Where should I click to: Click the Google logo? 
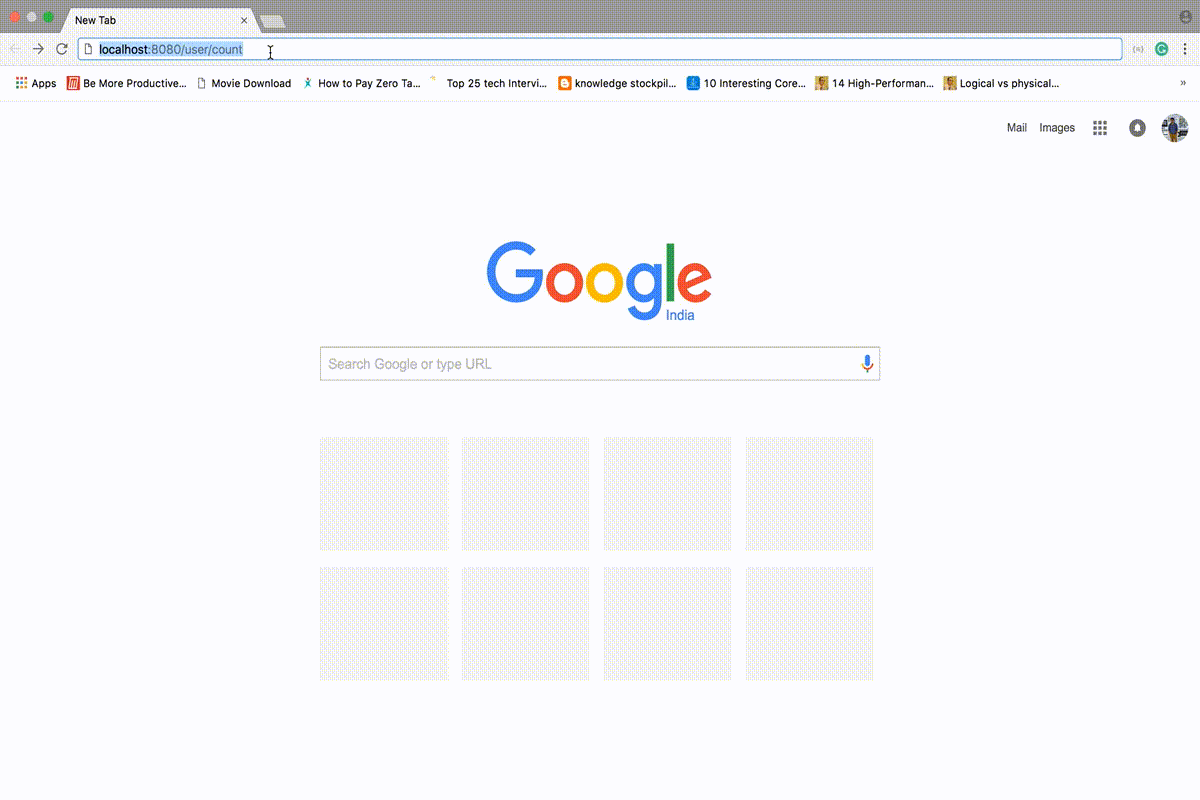coord(599,280)
